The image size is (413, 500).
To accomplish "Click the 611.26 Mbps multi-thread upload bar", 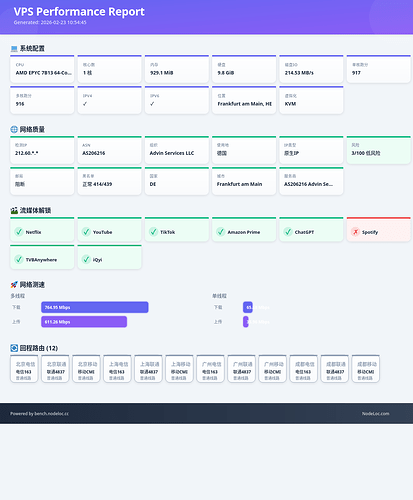I will (84, 322).
